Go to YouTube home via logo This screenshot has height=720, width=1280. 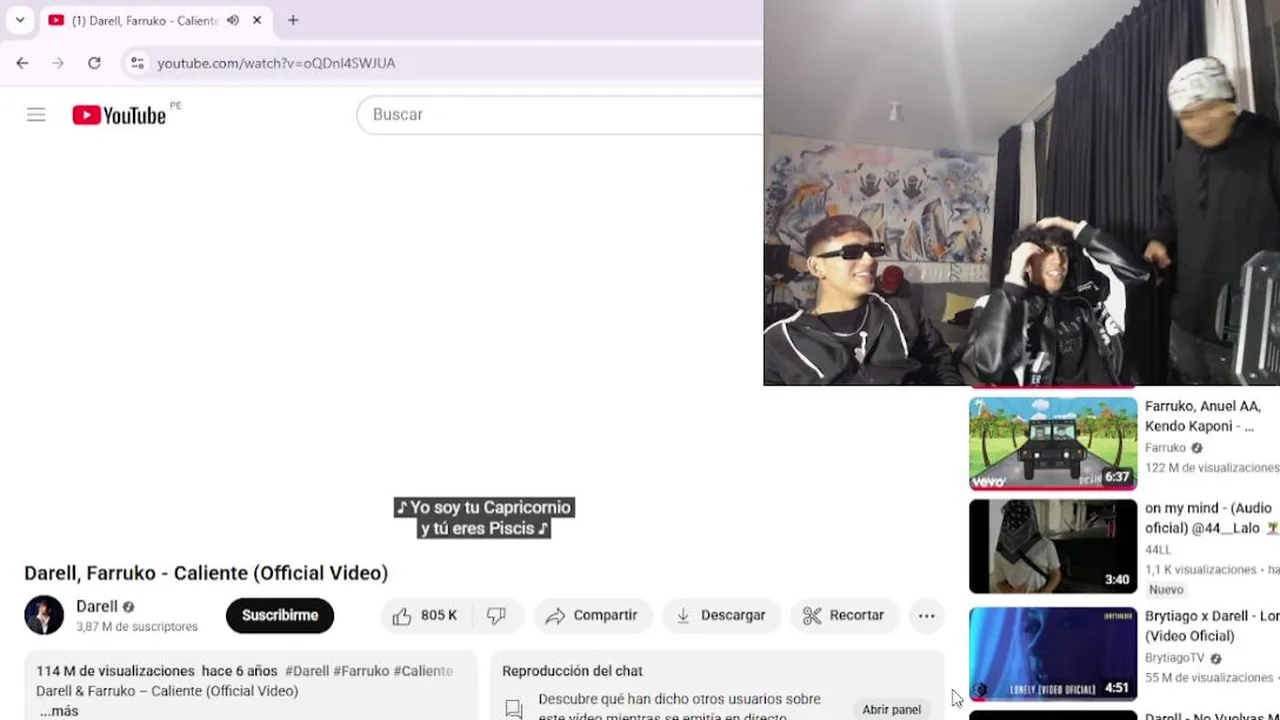click(119, 115)
